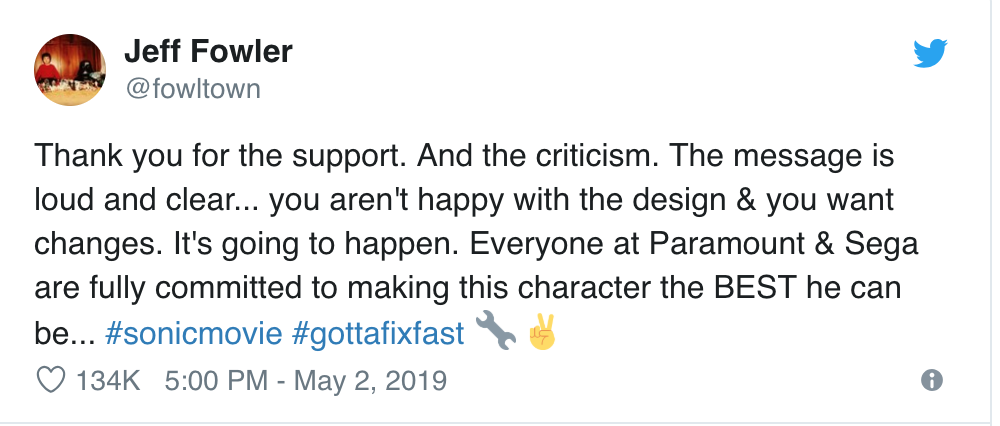
Task: Click the Twitter bird logo
Action: [x=930, y=54]
